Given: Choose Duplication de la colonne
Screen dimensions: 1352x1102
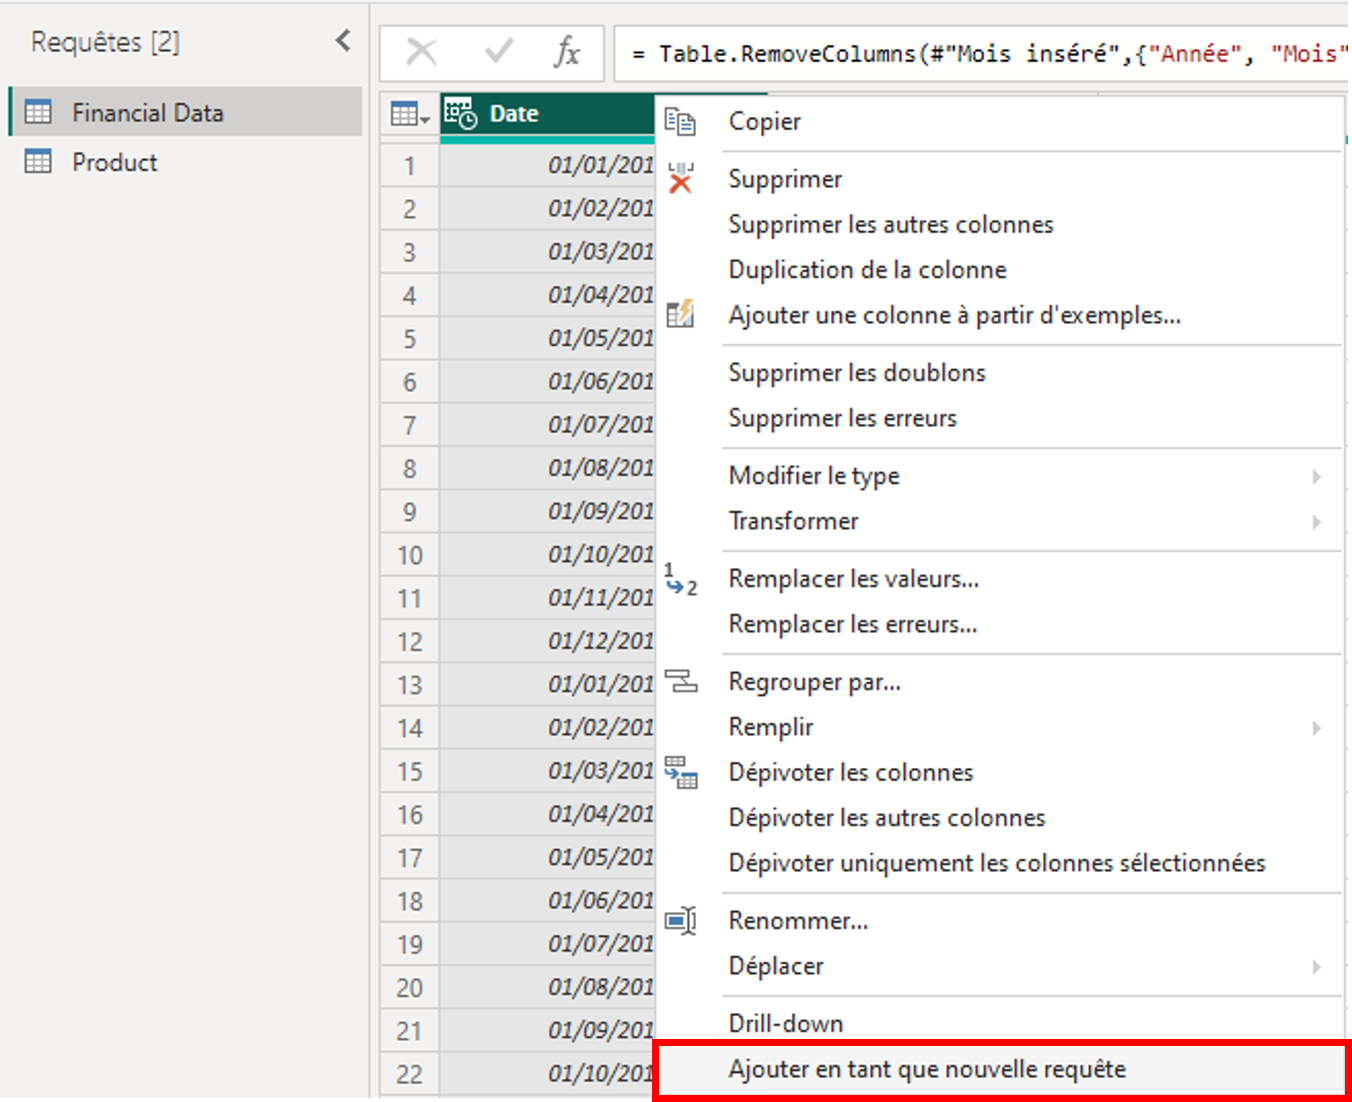Looking at the screenshot, I should (x=867, y=270).
